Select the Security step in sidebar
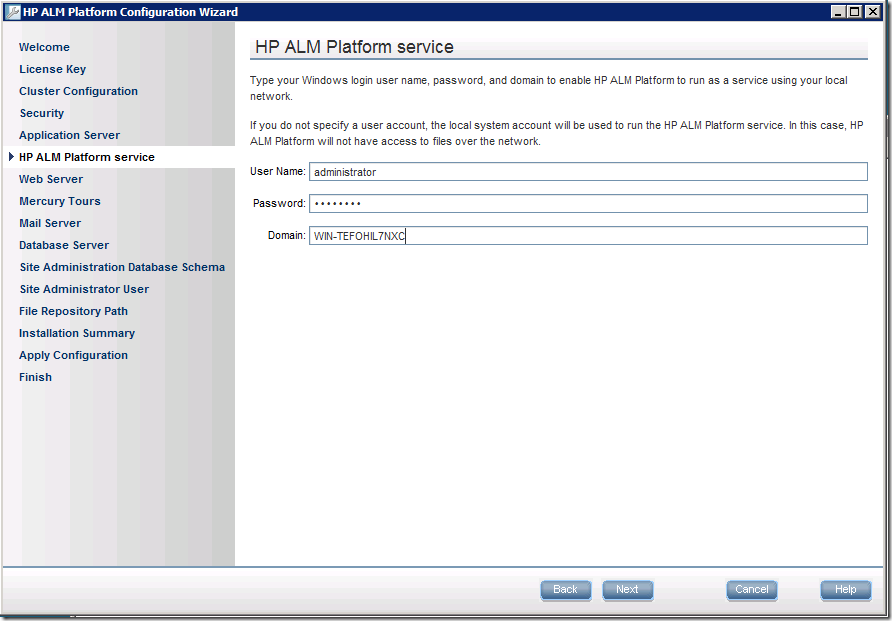892x621 pixels. (x=42, y=113)
